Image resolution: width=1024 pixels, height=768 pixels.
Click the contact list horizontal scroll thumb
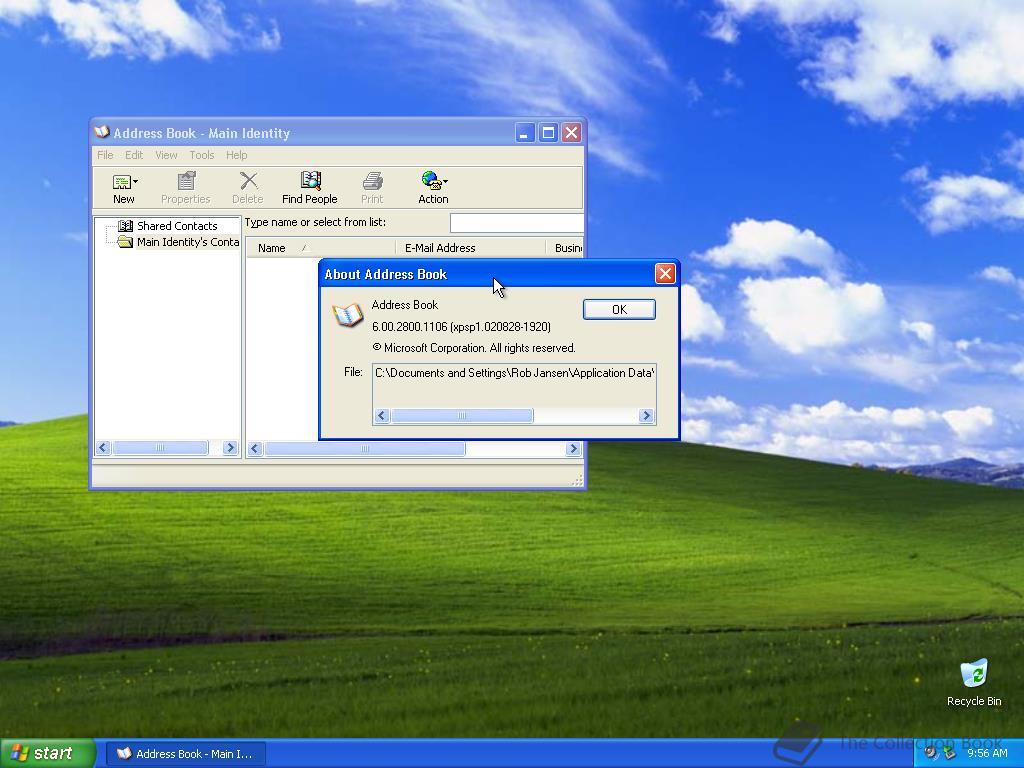coord(364,449)
